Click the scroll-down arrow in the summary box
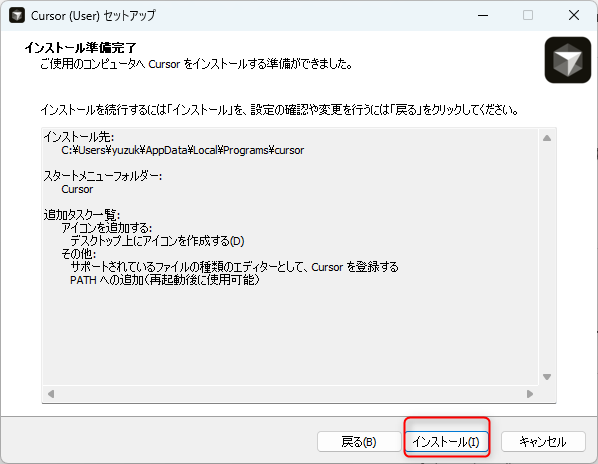This screenshot has width=598, height=464. [547, 377]
